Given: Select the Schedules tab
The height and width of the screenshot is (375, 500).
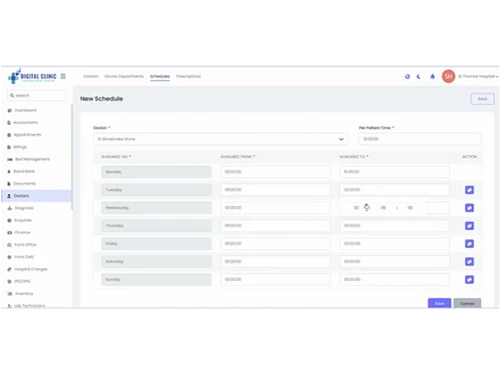Looking at the screenshot, I should [x=160, y=76].
